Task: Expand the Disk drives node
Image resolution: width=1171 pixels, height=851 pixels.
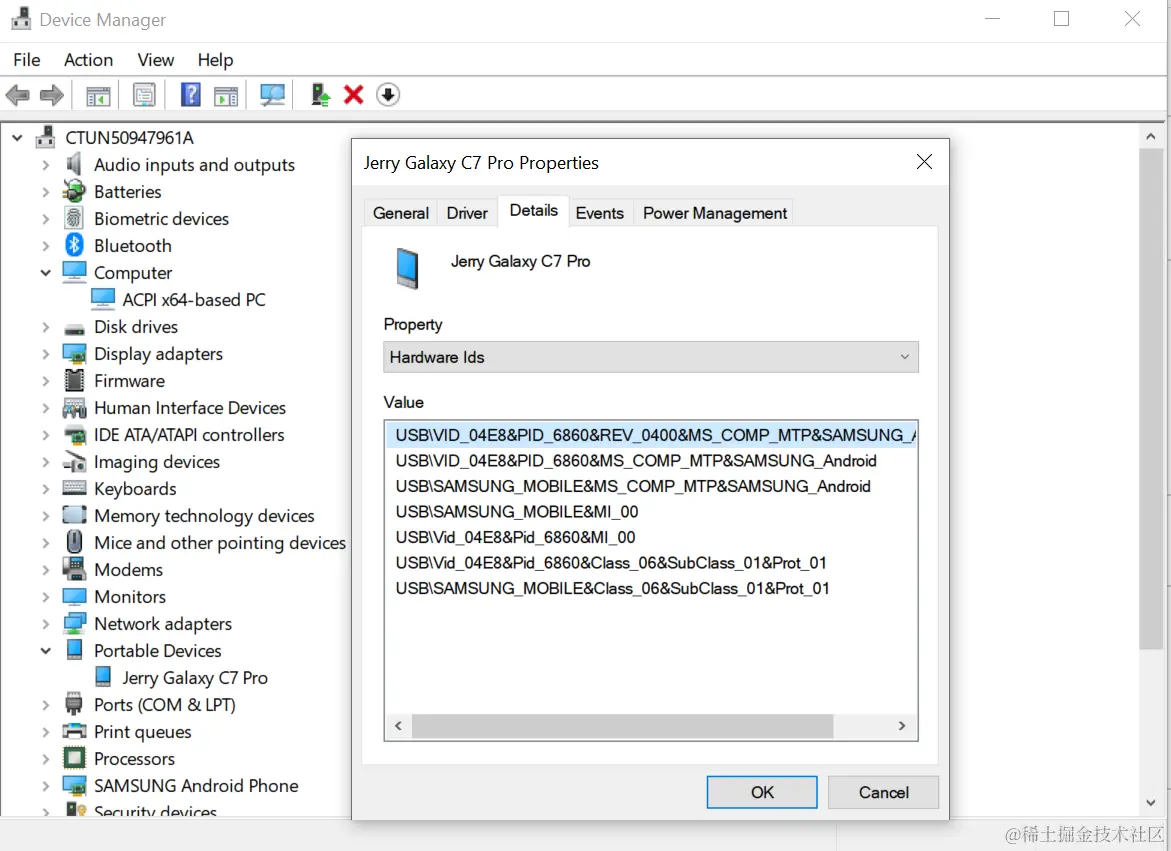Action: [46, 327]
